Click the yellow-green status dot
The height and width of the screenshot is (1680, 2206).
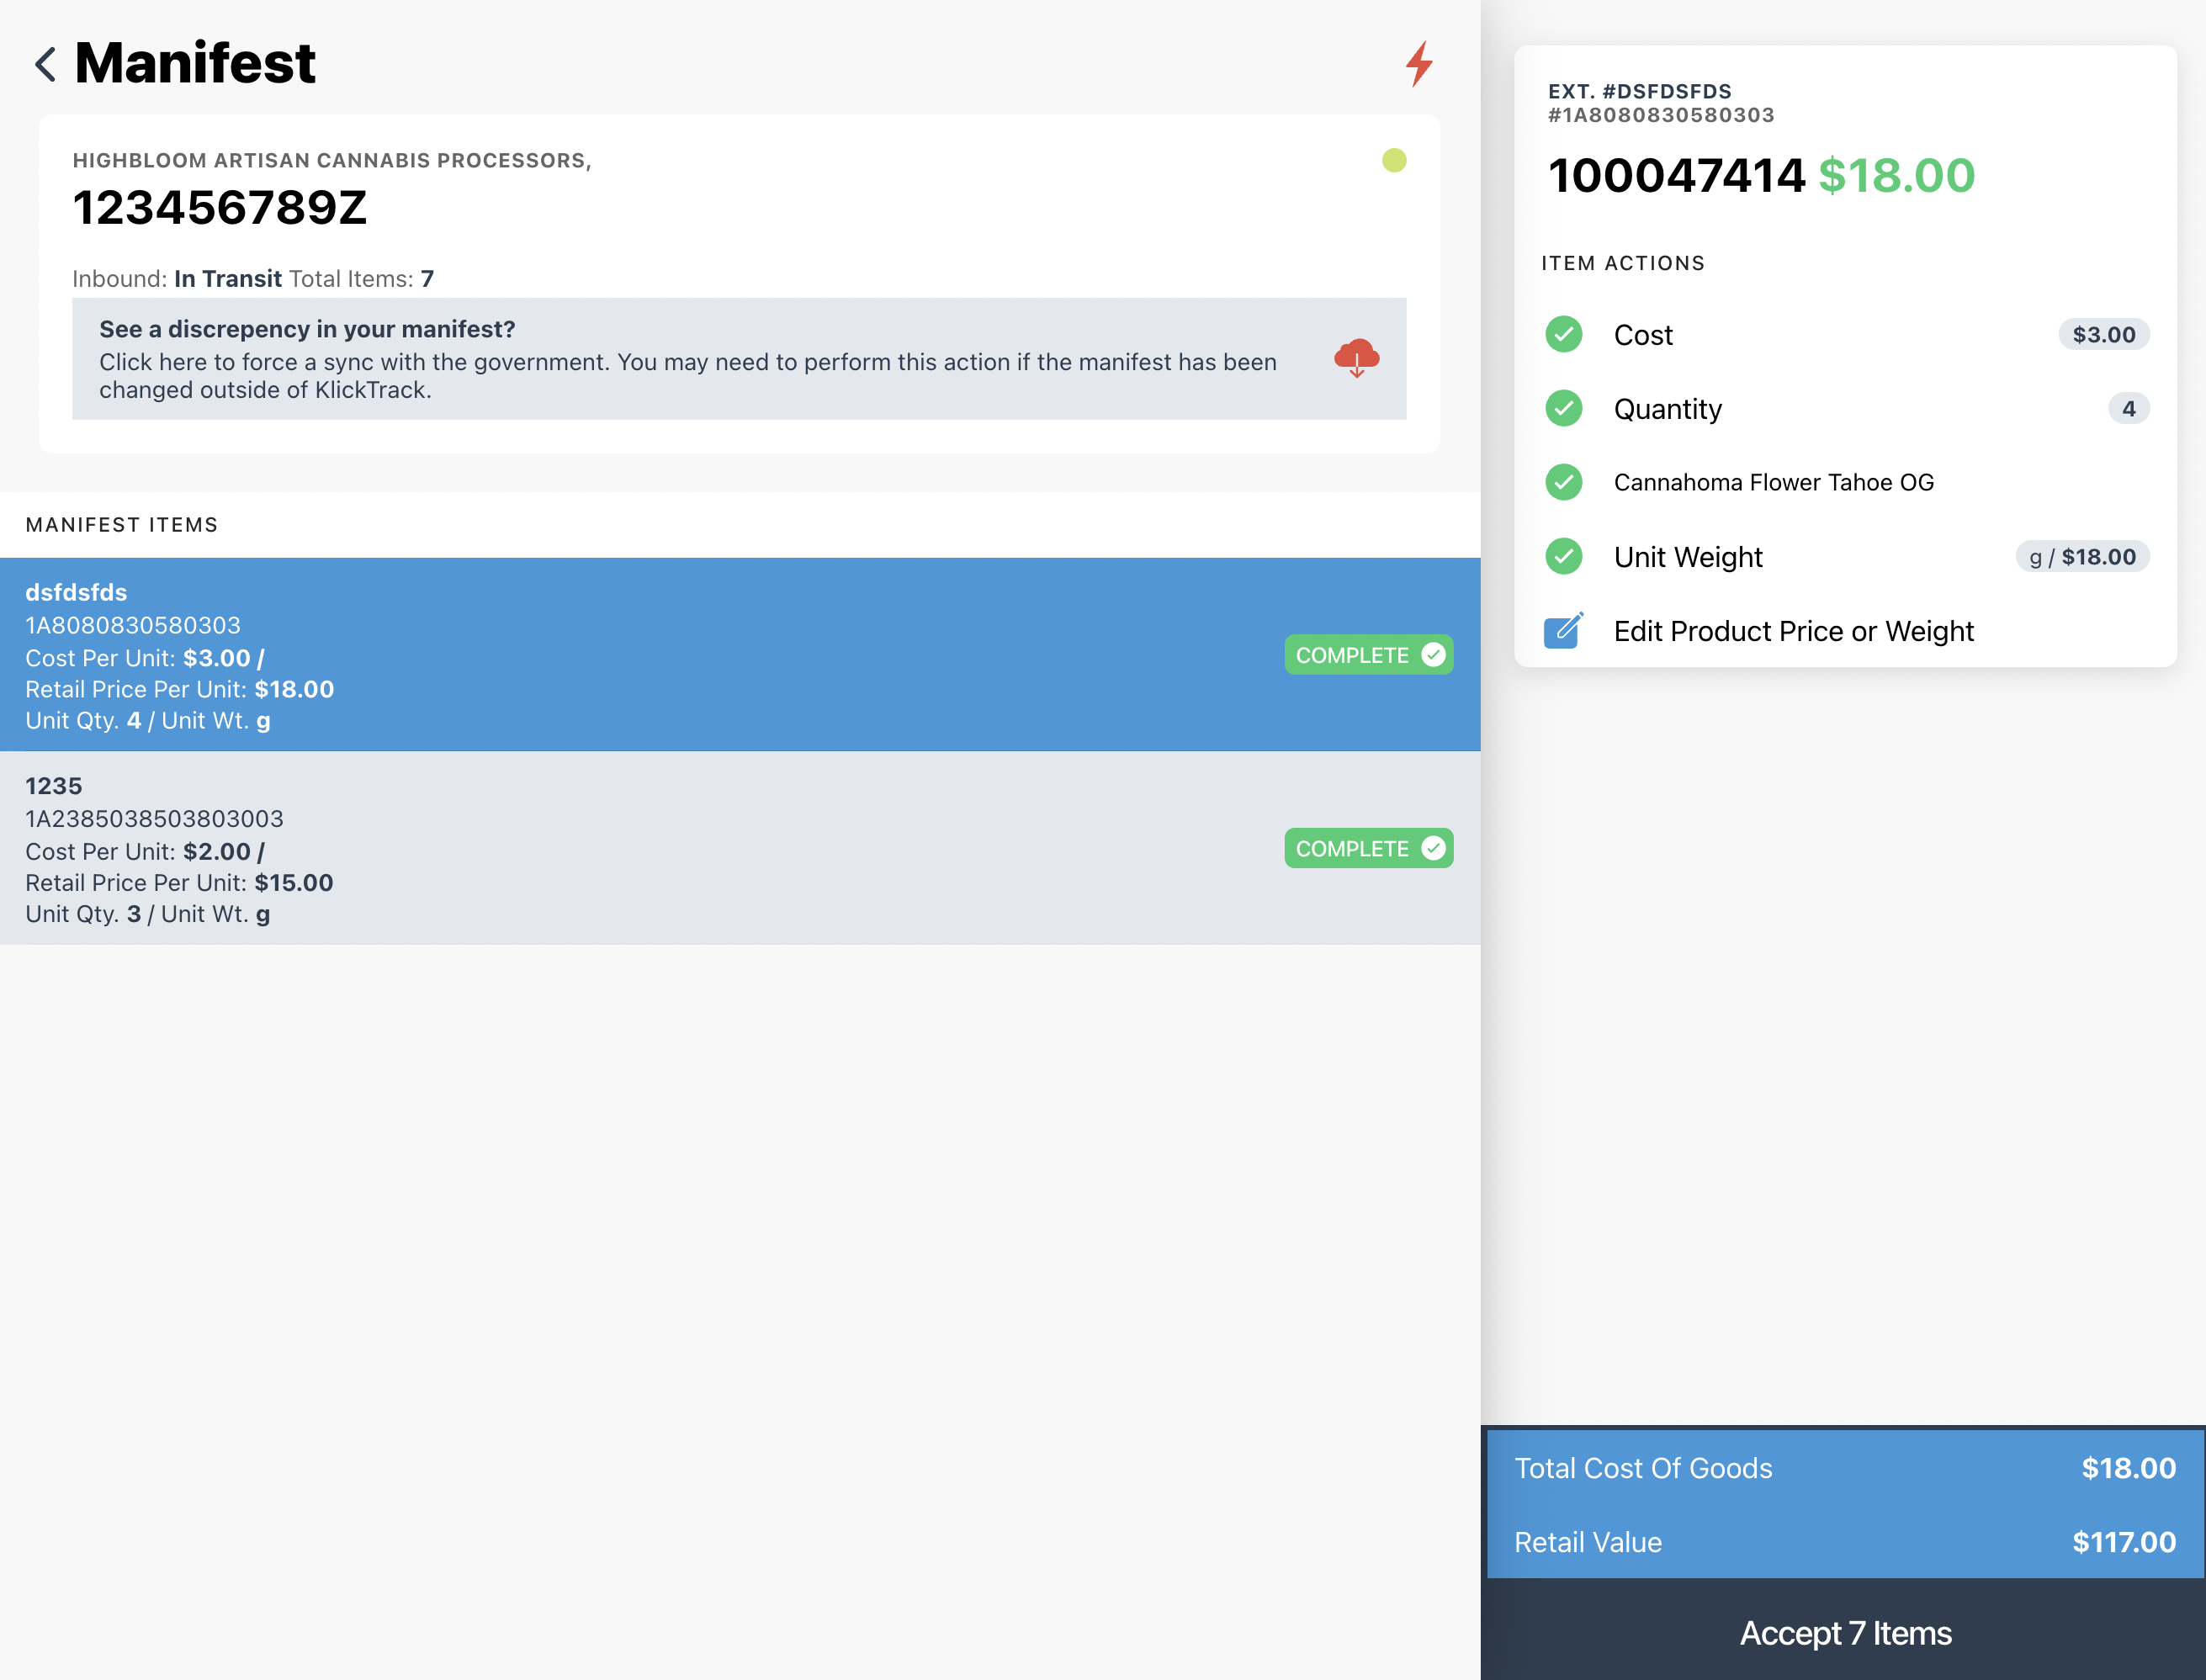(1394, 161)
